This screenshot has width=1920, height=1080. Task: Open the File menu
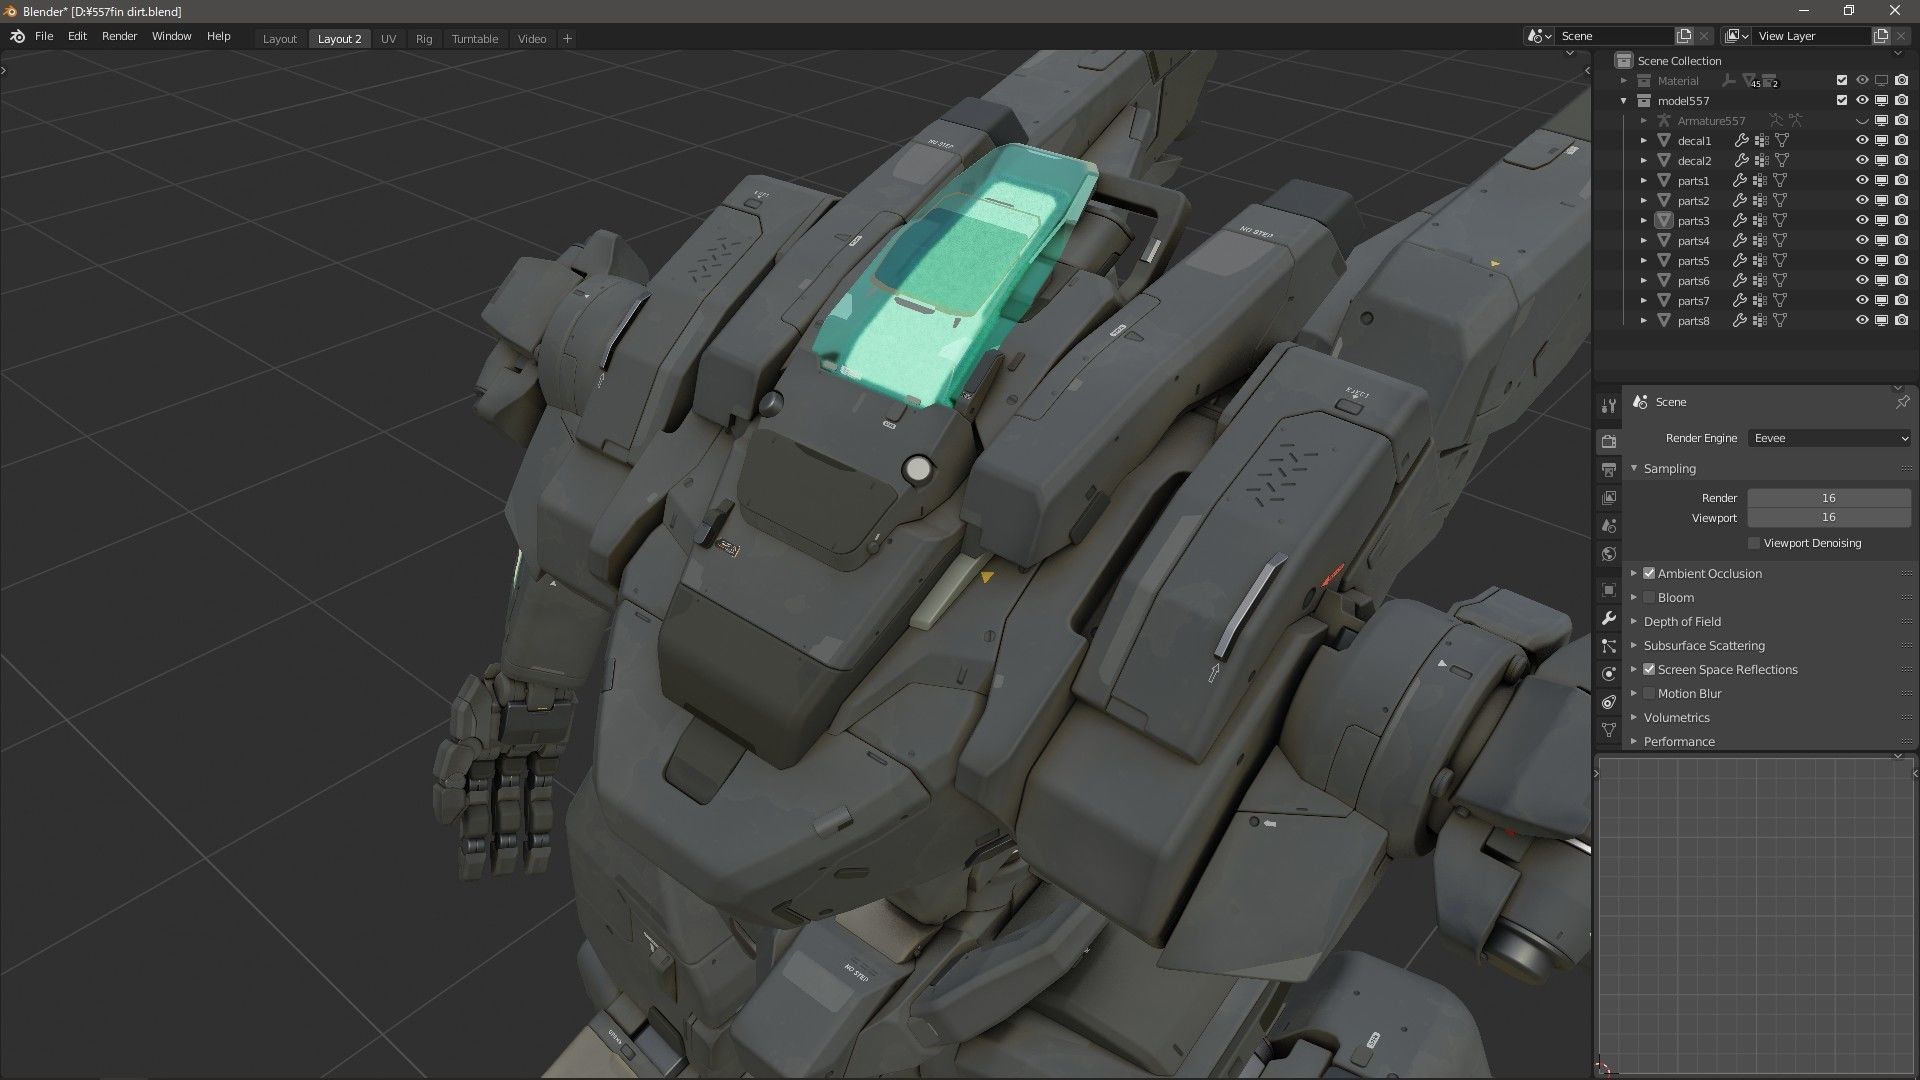tap(44, 36)
